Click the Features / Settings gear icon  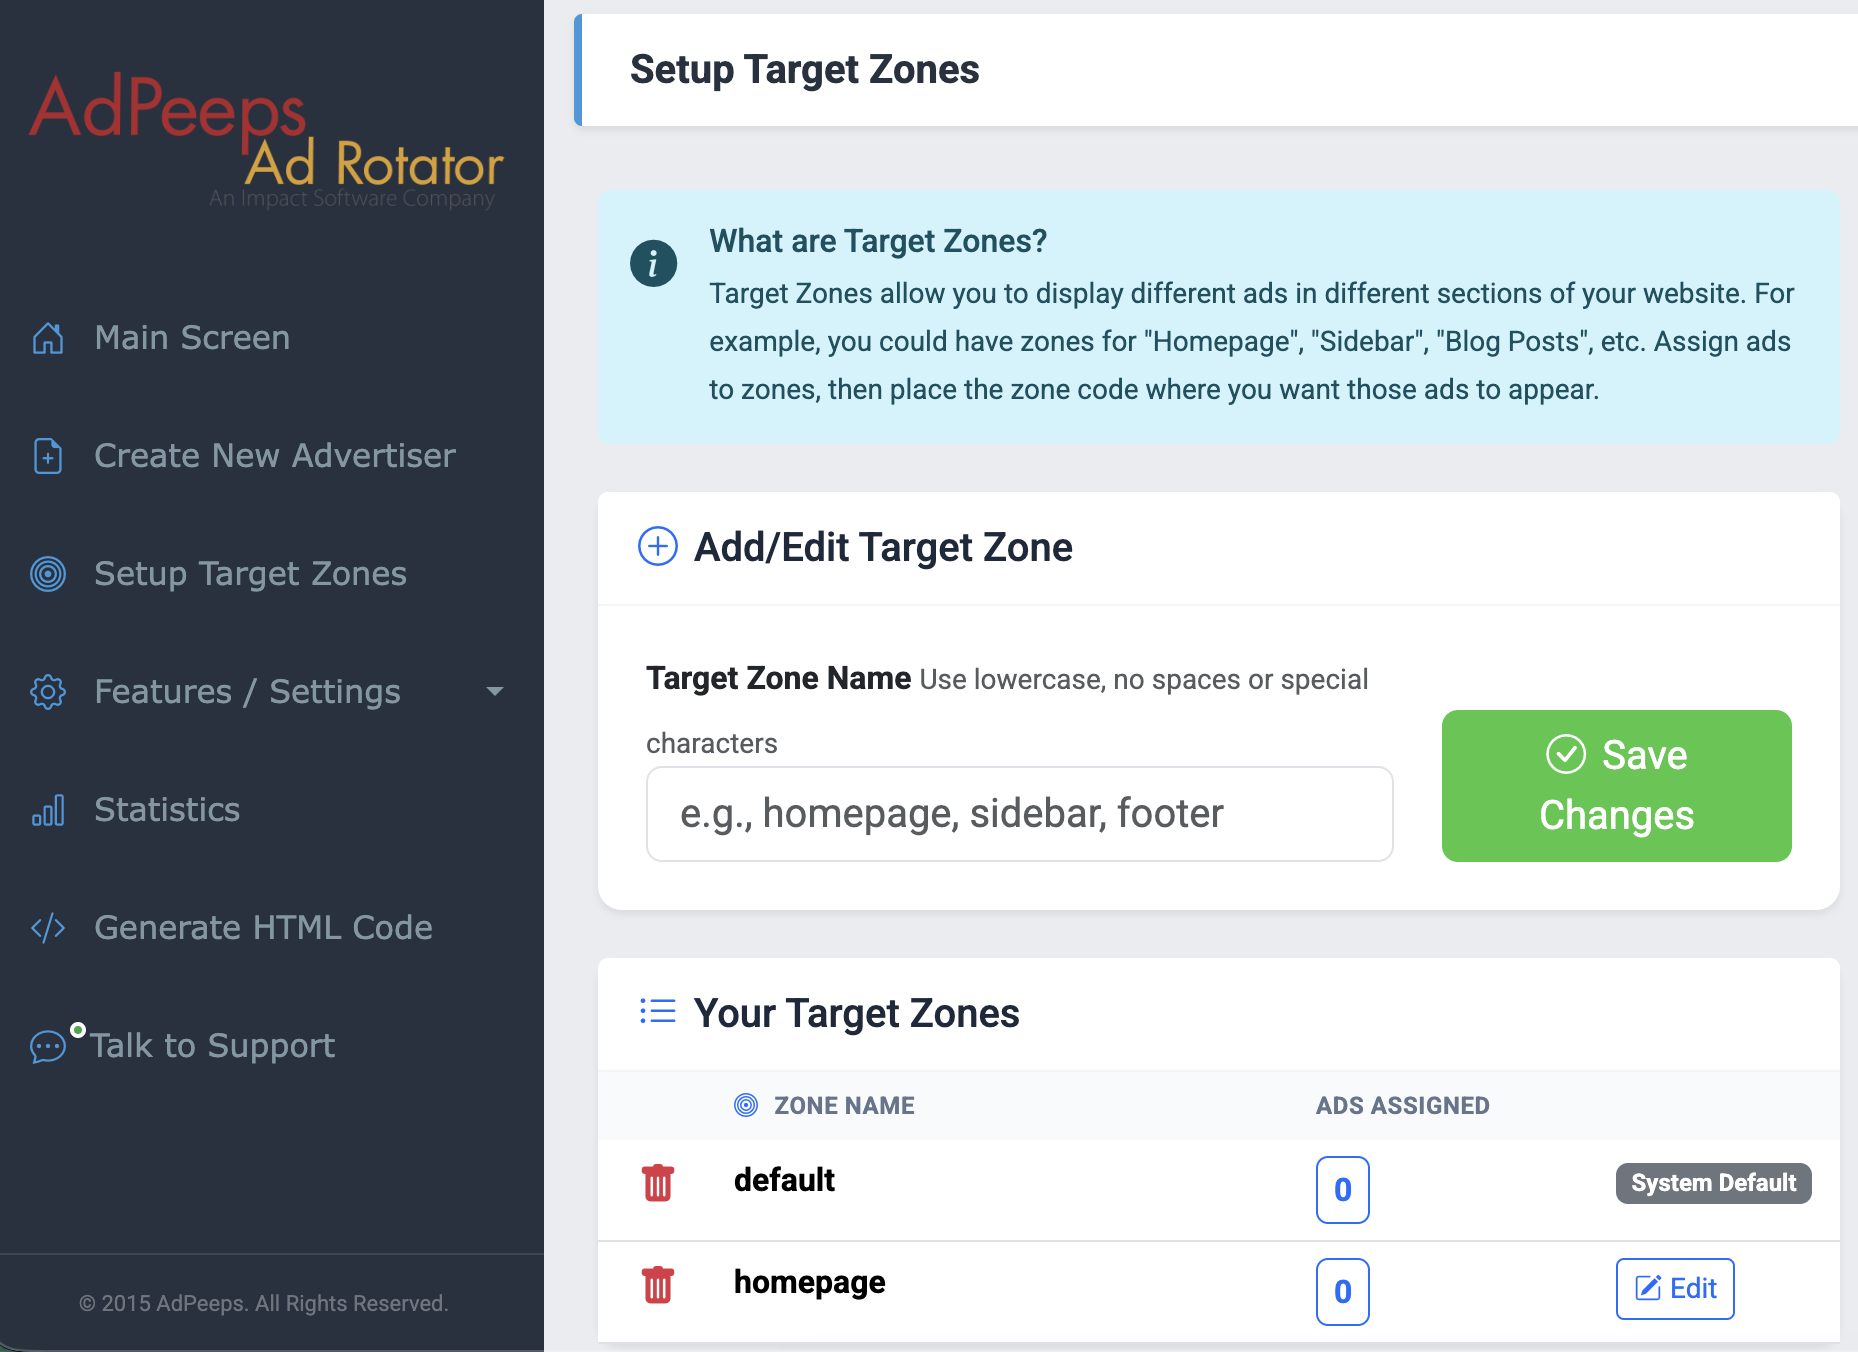(x=48, y=692)
